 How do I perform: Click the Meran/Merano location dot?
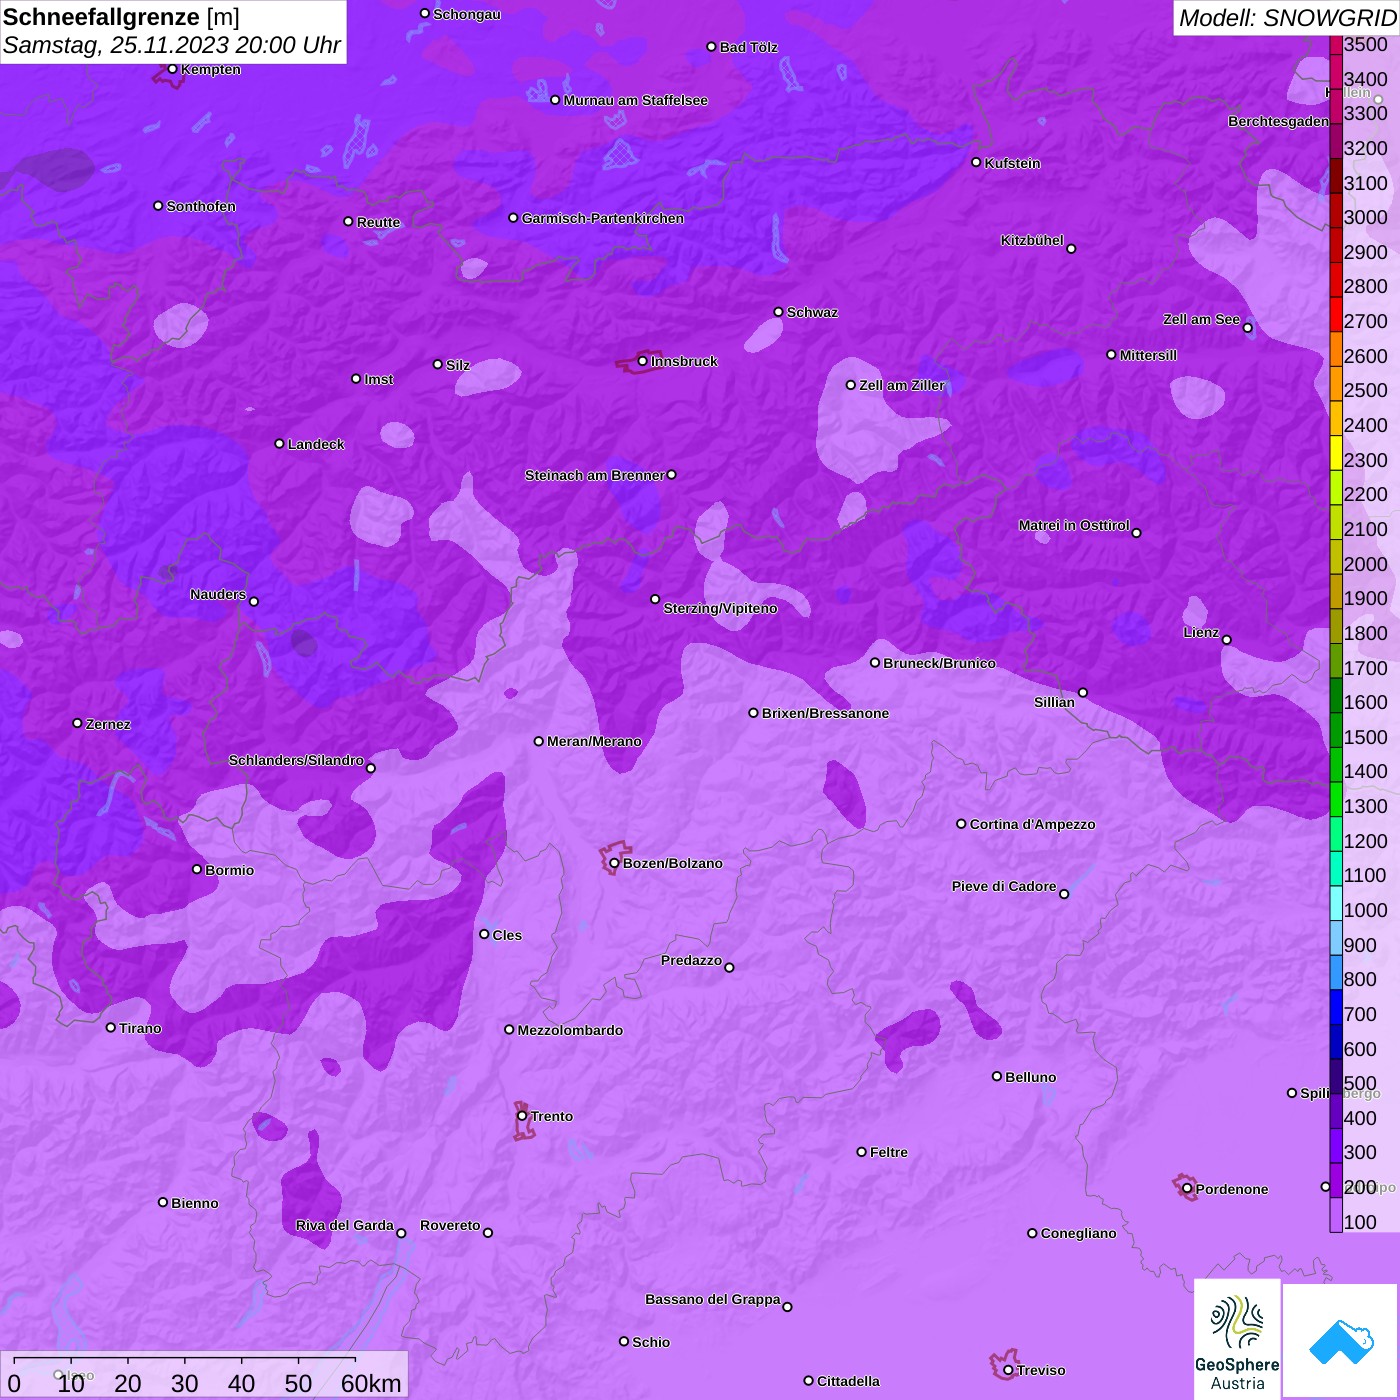click(538, 741)
